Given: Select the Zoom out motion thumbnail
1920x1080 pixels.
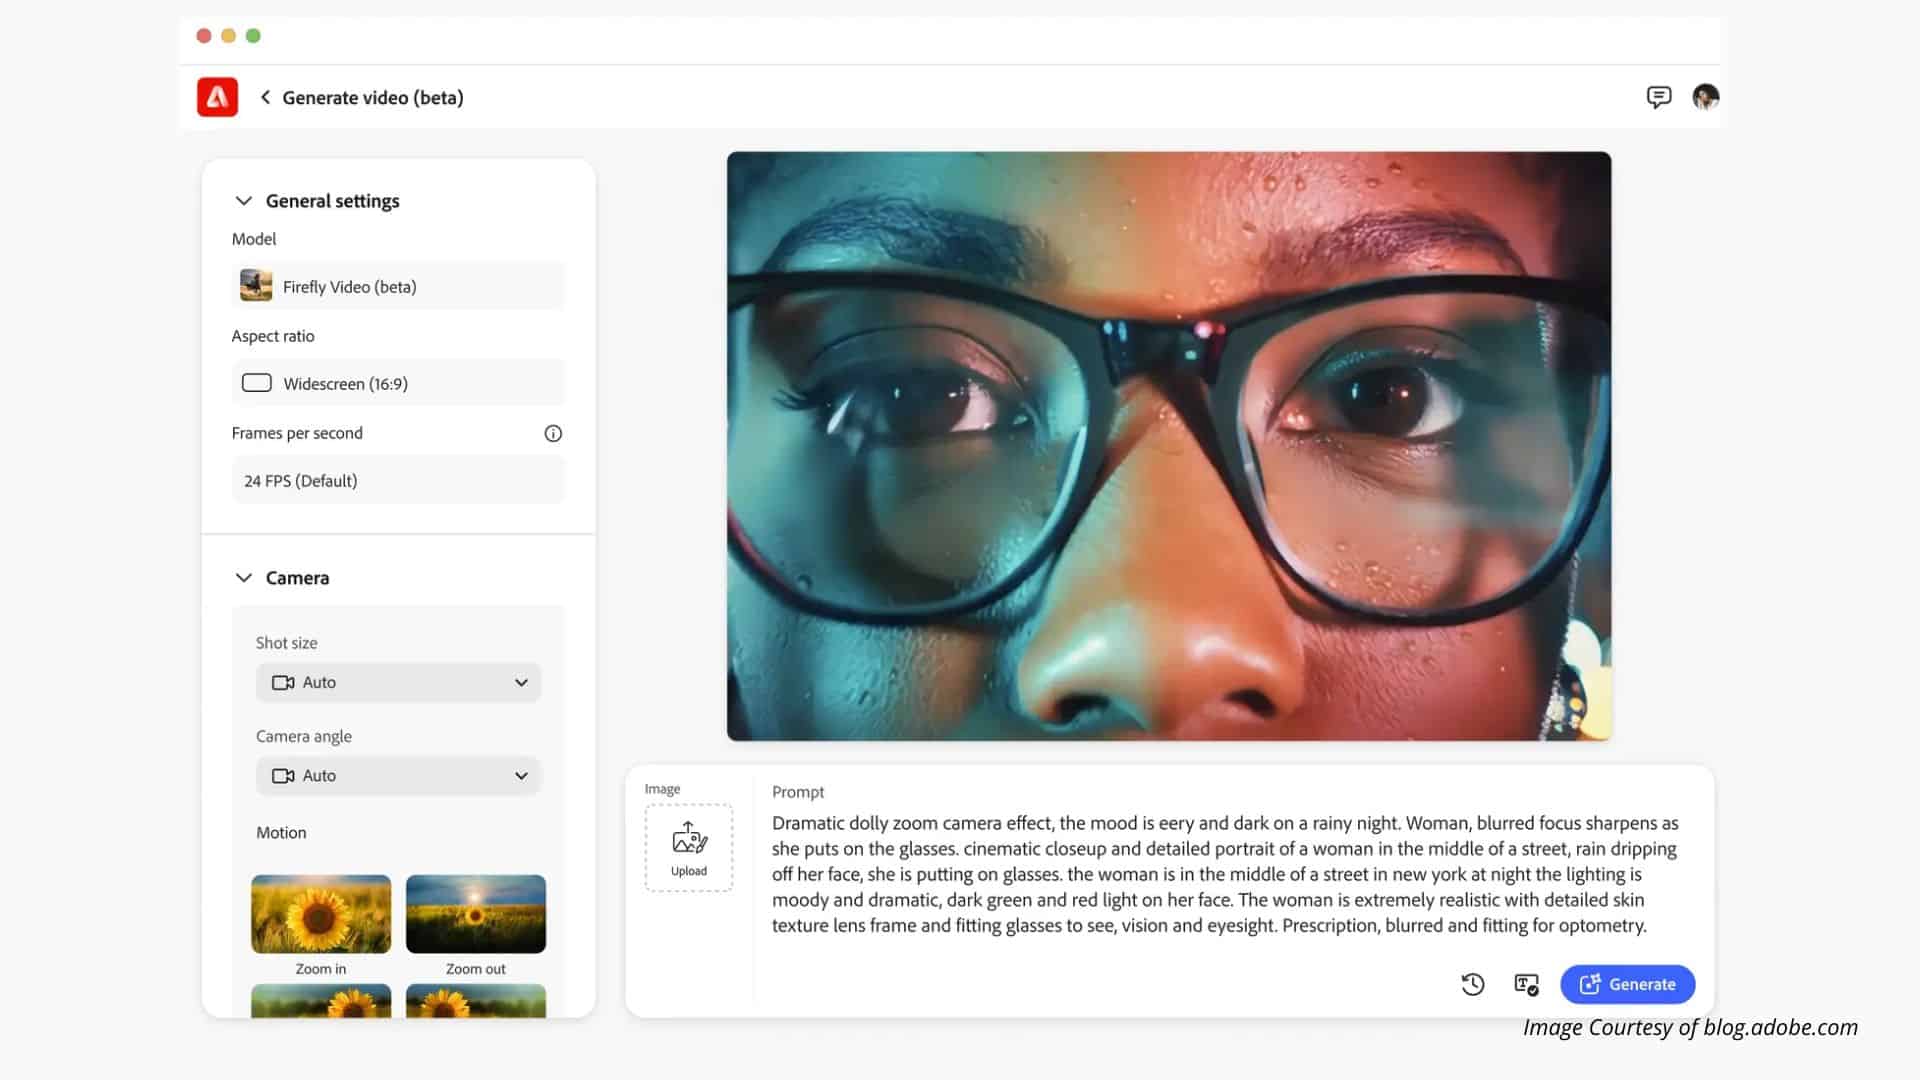Looking at the screenshot, I should click(476, 914).
